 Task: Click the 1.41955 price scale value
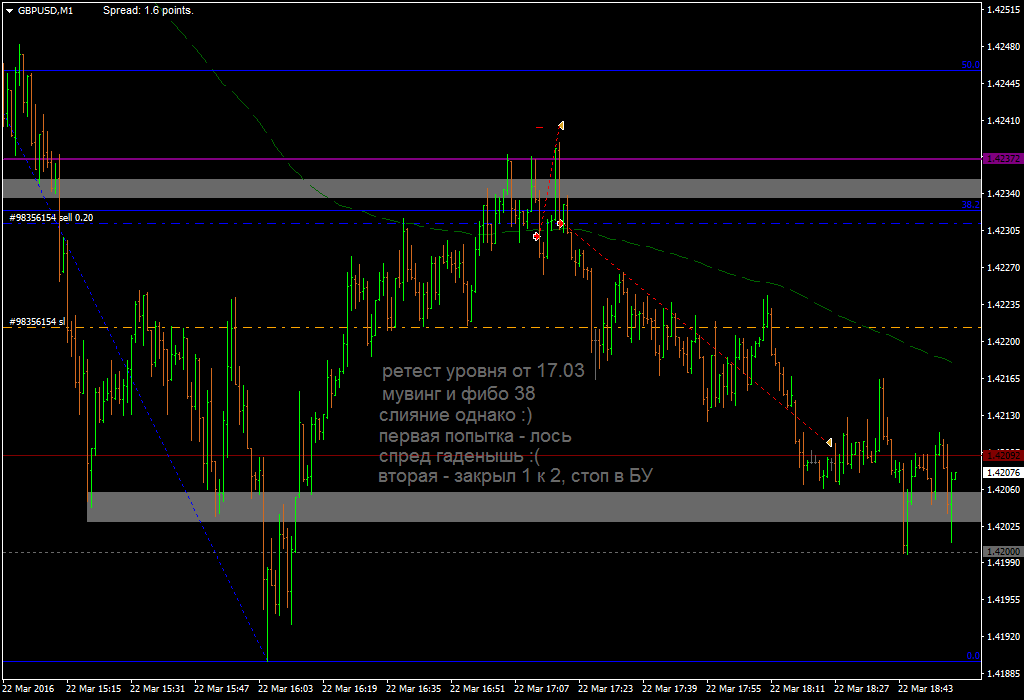pyautogui.click(x=1003, y=599)
